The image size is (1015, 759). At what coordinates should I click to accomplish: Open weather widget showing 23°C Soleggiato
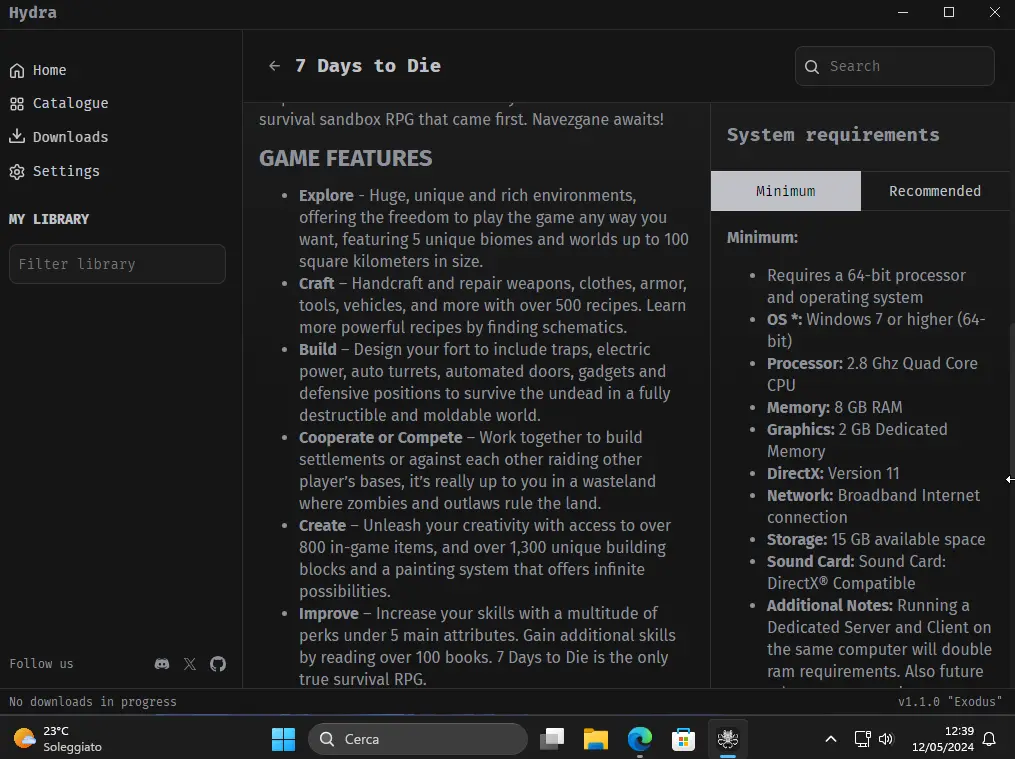pos(58,739)
